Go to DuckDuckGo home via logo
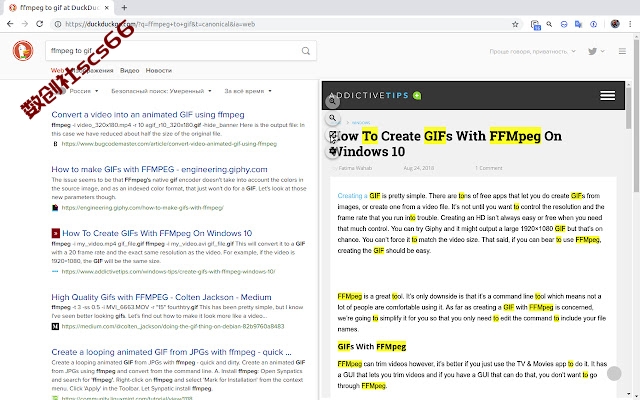The height and width of the screenshot is (400, 640). click(x=23, y=51)
